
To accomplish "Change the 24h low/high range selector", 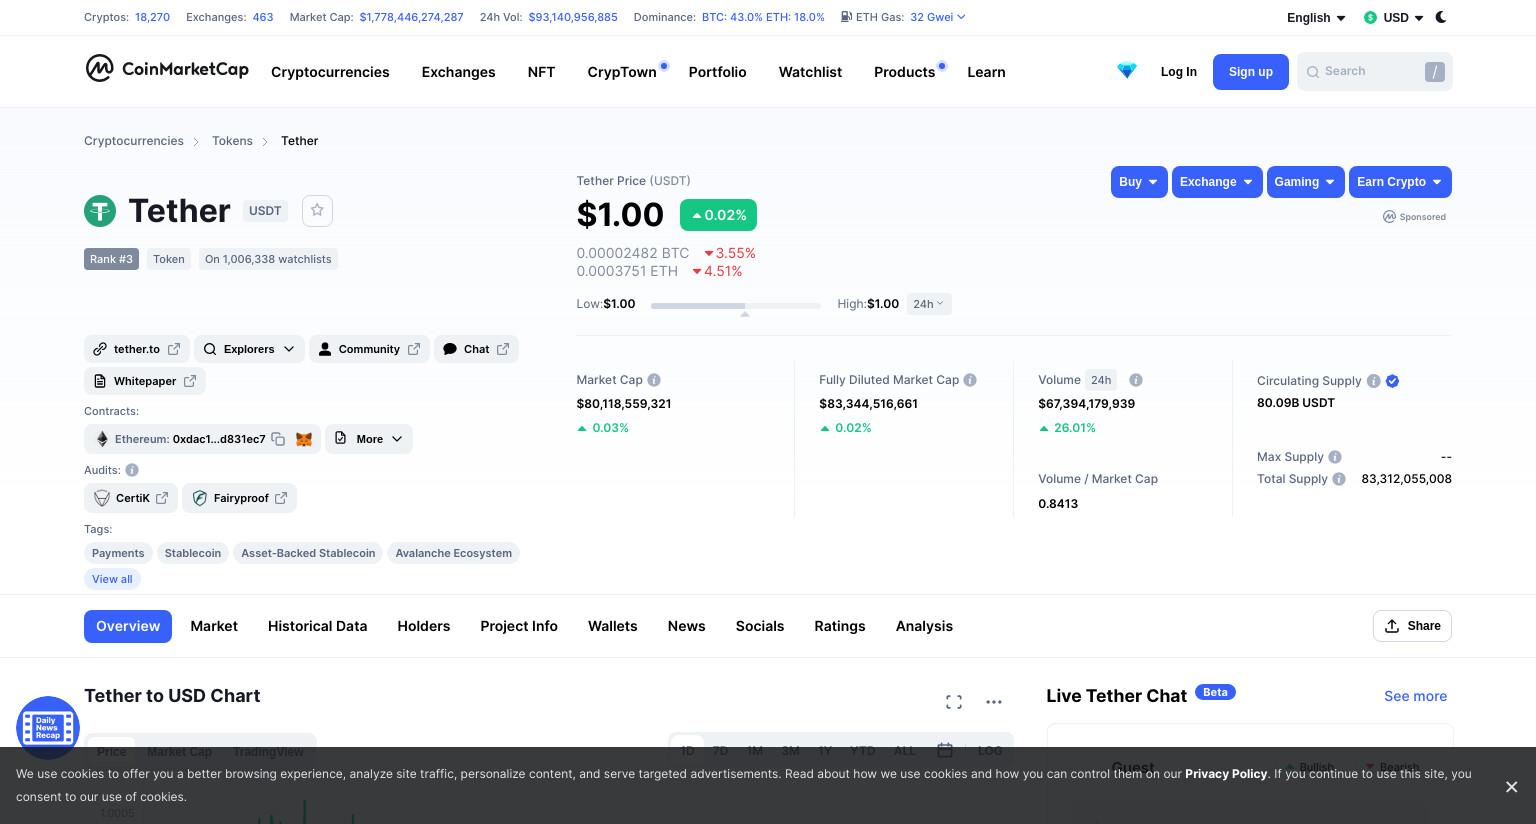I will pos(929,304).
